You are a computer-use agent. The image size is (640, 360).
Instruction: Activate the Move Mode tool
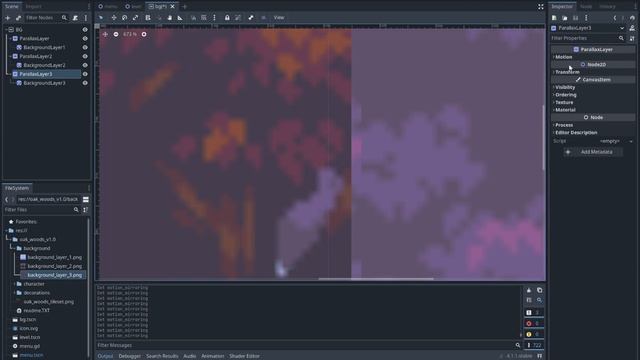114,18
